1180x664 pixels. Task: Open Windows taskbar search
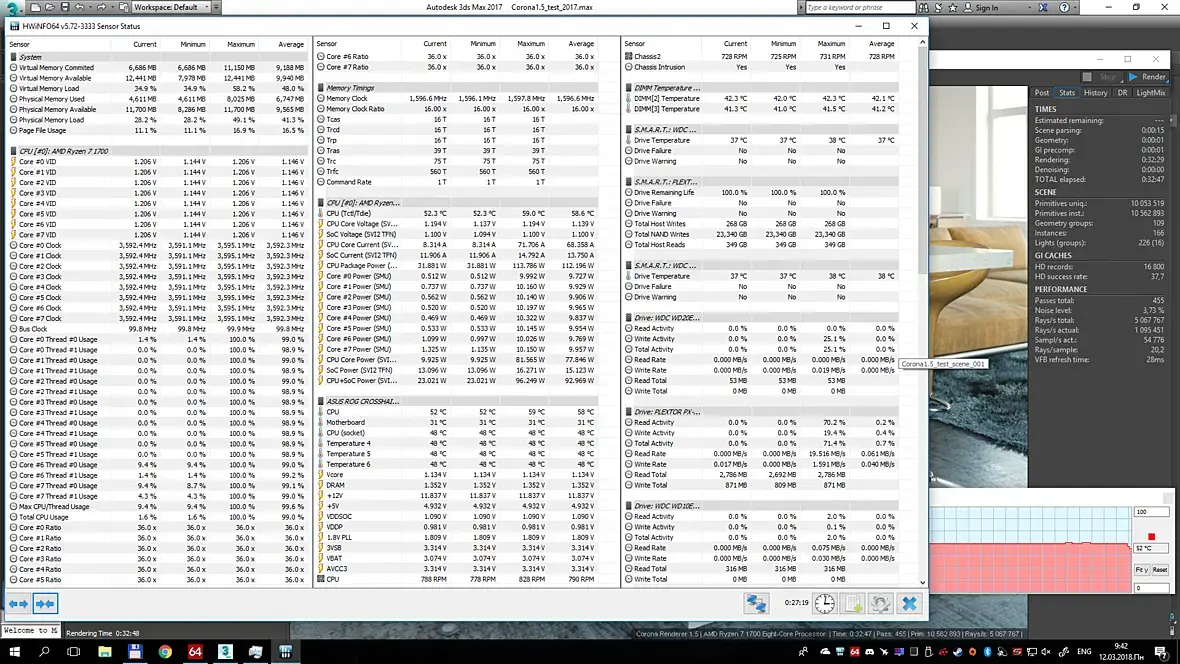44,651
